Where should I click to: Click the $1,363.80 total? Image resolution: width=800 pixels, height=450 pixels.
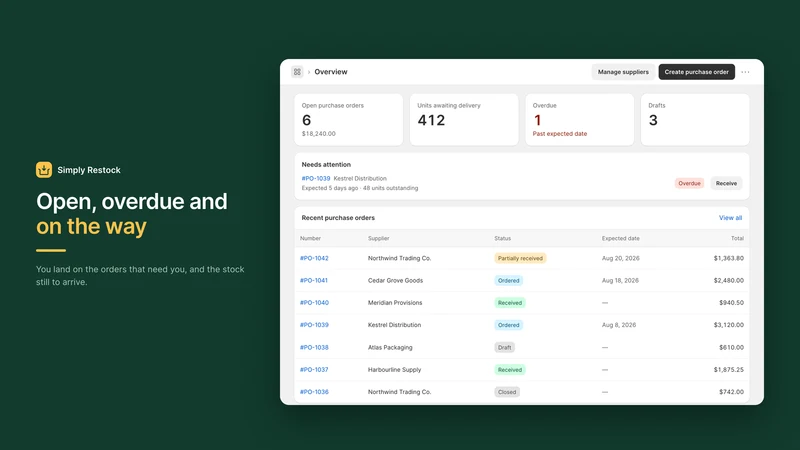pos(729,258)
